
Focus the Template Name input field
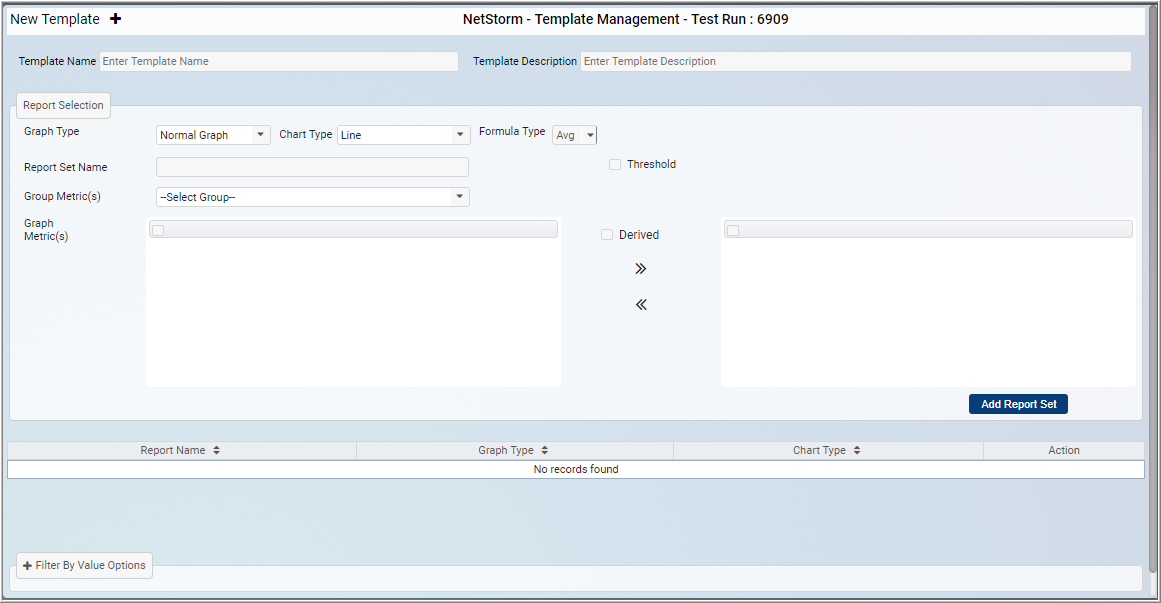[279, 61]
